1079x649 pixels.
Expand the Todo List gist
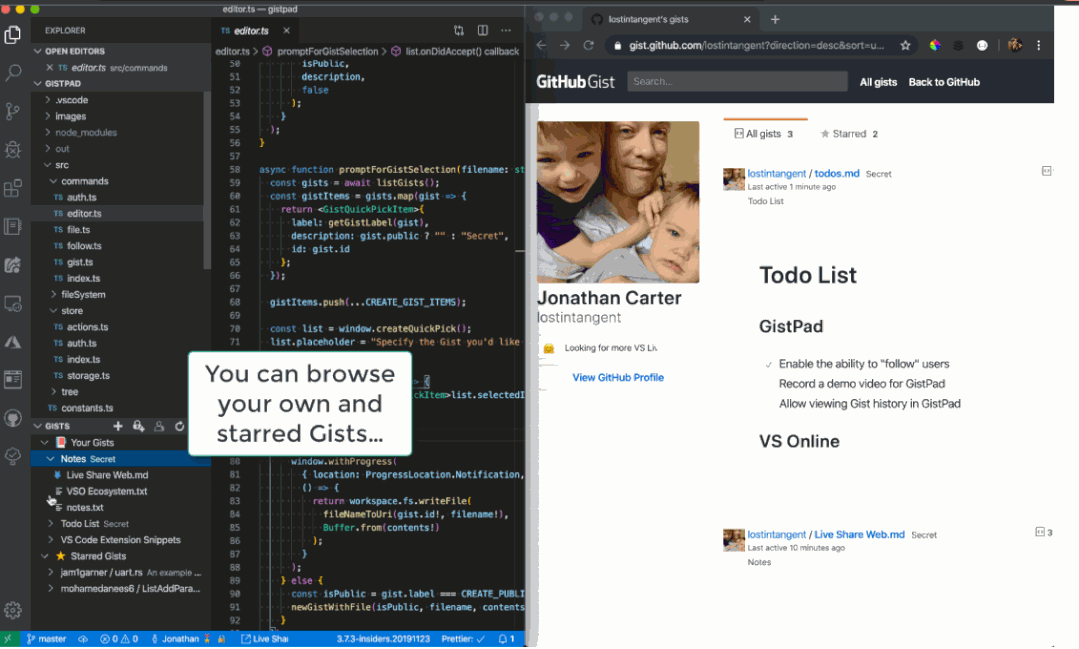[x=79, y=523]
